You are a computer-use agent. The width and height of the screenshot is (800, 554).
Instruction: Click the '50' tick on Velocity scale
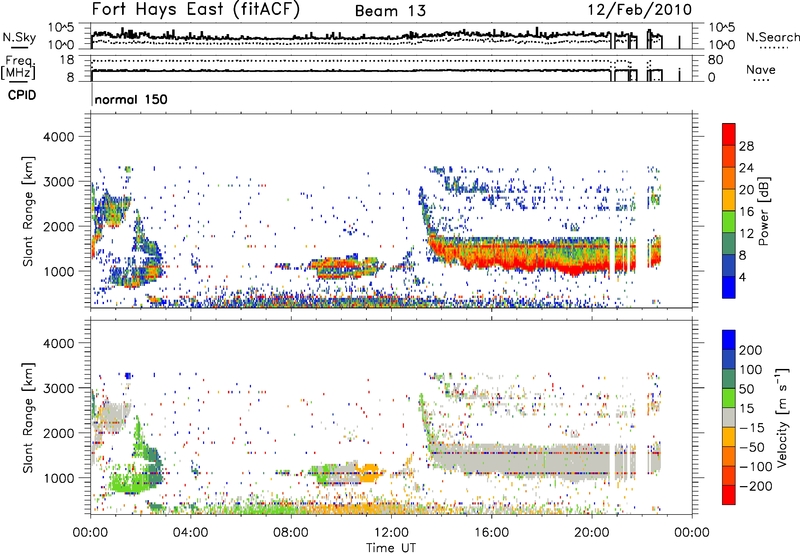(746, 389)
